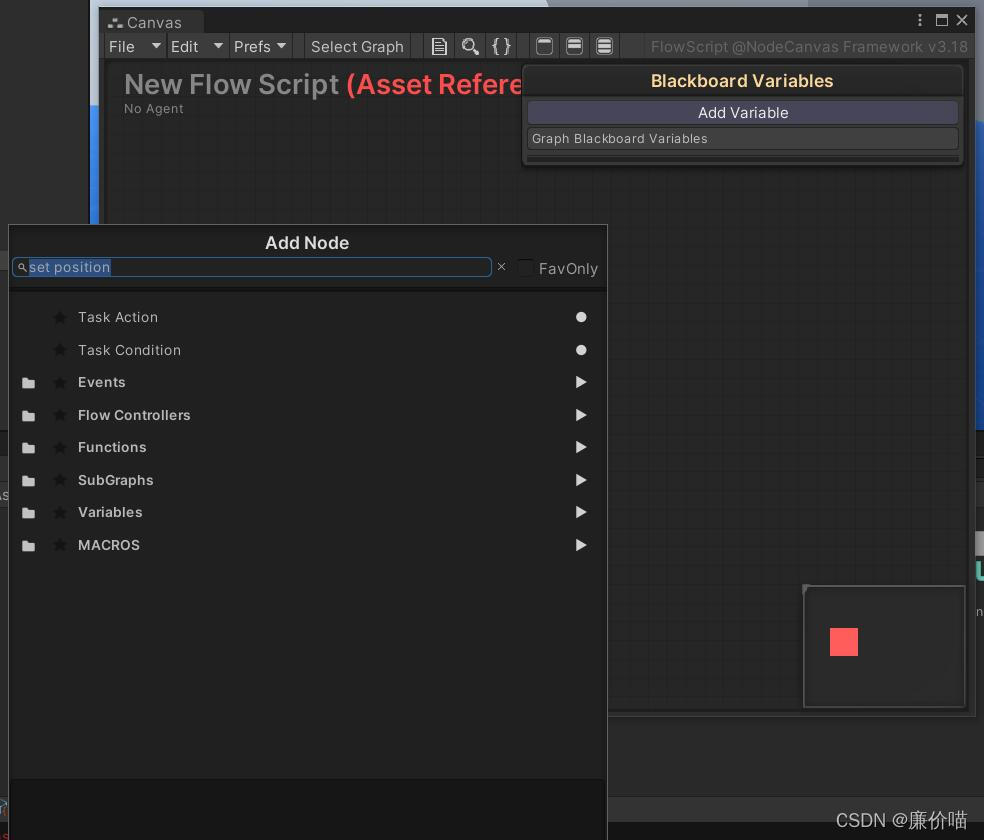
Task: Click the New Flow Script graph title
Action: tap(323, 85)
